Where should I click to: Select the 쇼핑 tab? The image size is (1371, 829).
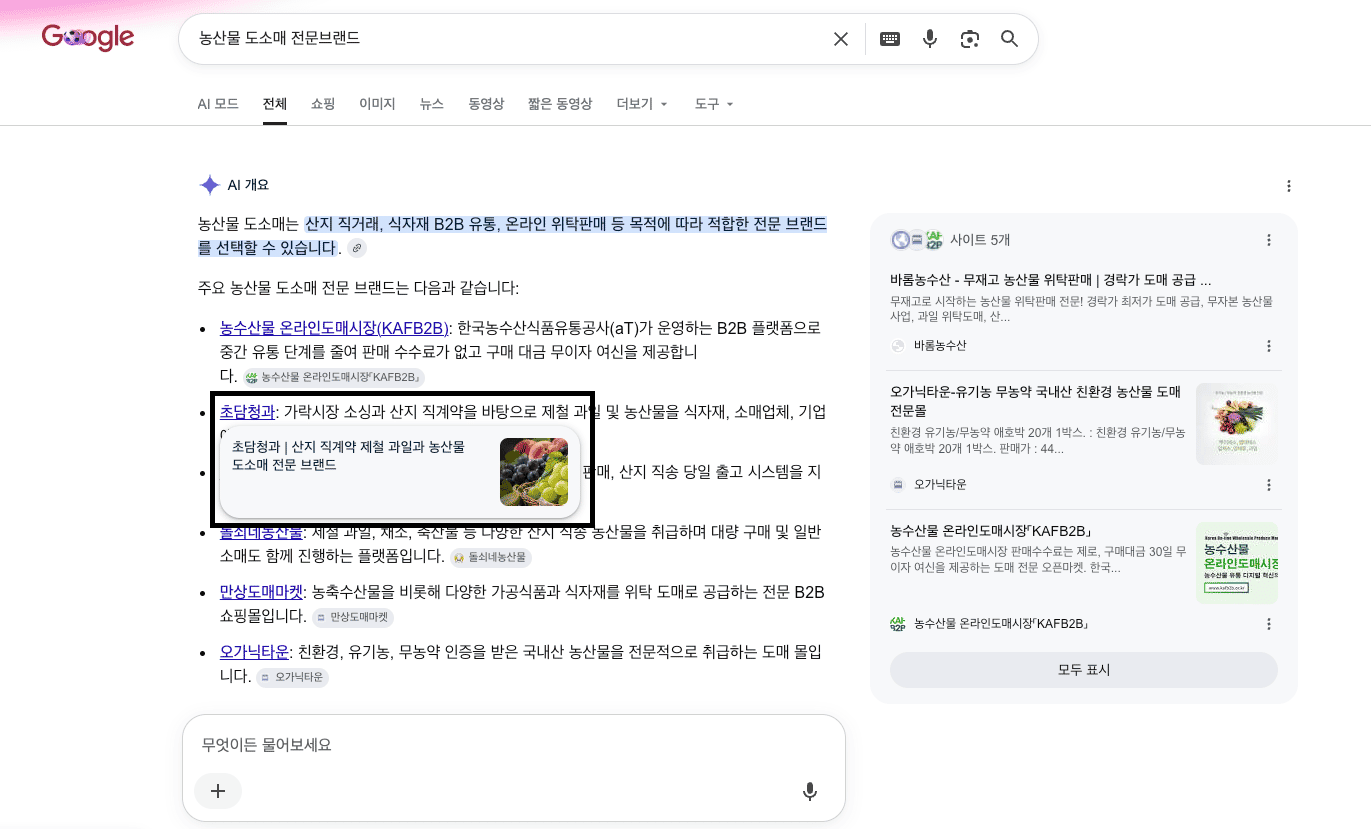point(323,104)
